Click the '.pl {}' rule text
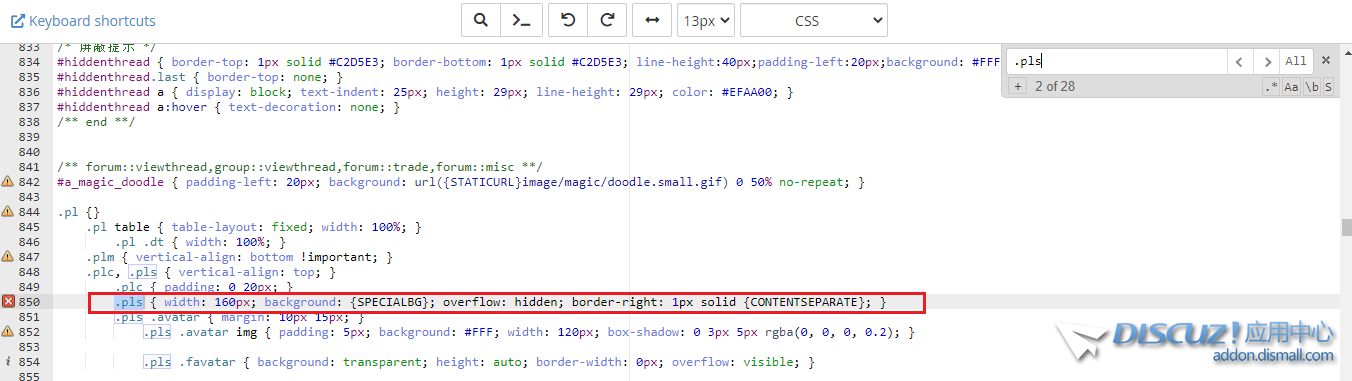Viewport: 1352px width, 381px height. pyautogui.click(x=79, y=212)
